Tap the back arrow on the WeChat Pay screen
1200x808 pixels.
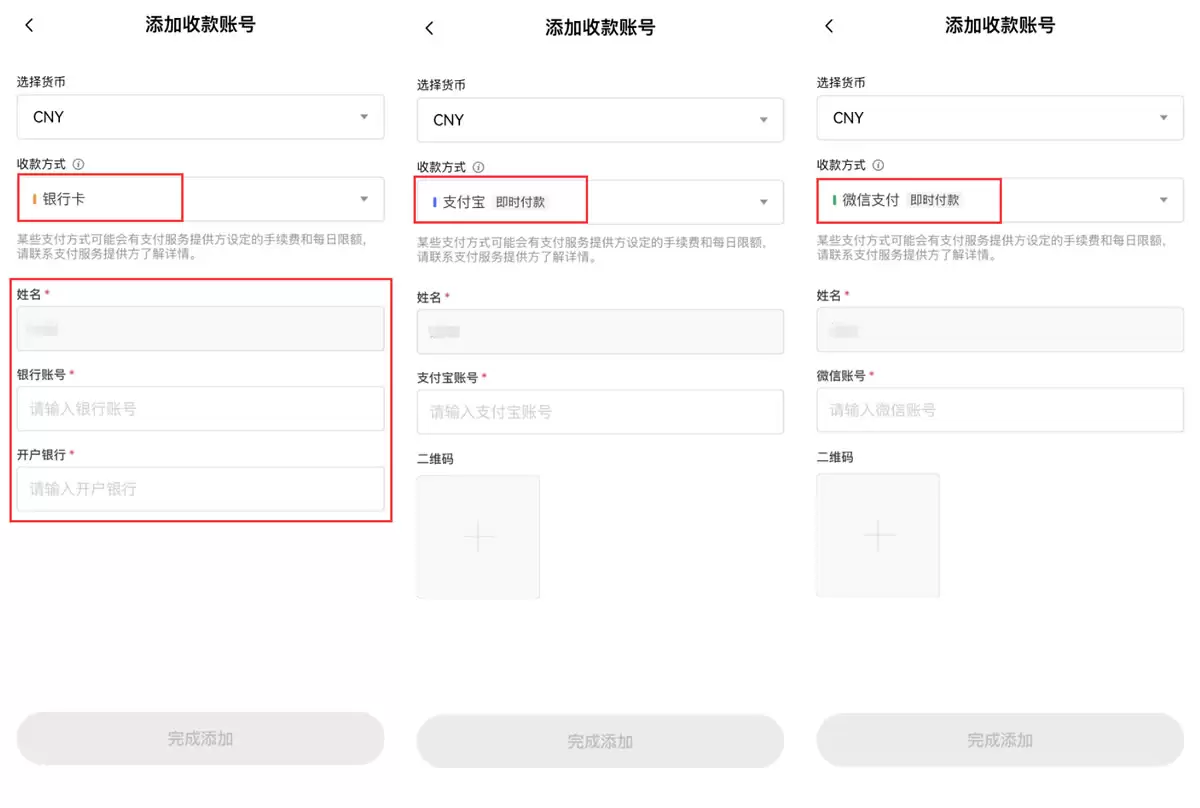(829, 25)
